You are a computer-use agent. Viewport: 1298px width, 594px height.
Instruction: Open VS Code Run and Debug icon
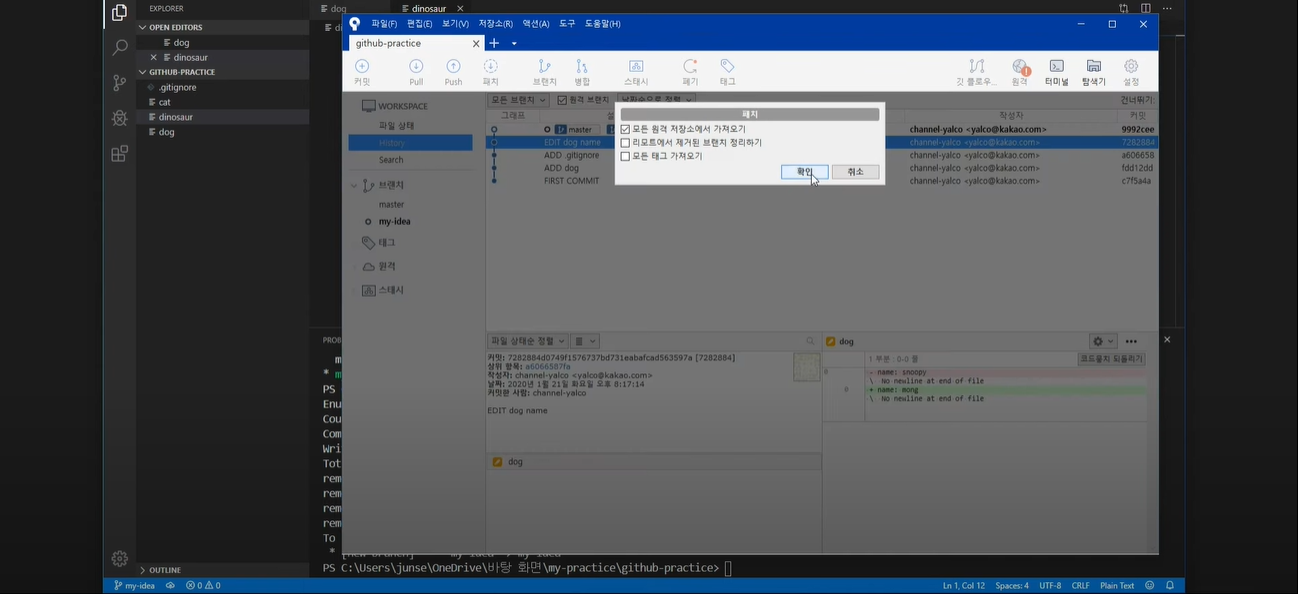coord(119,118)
